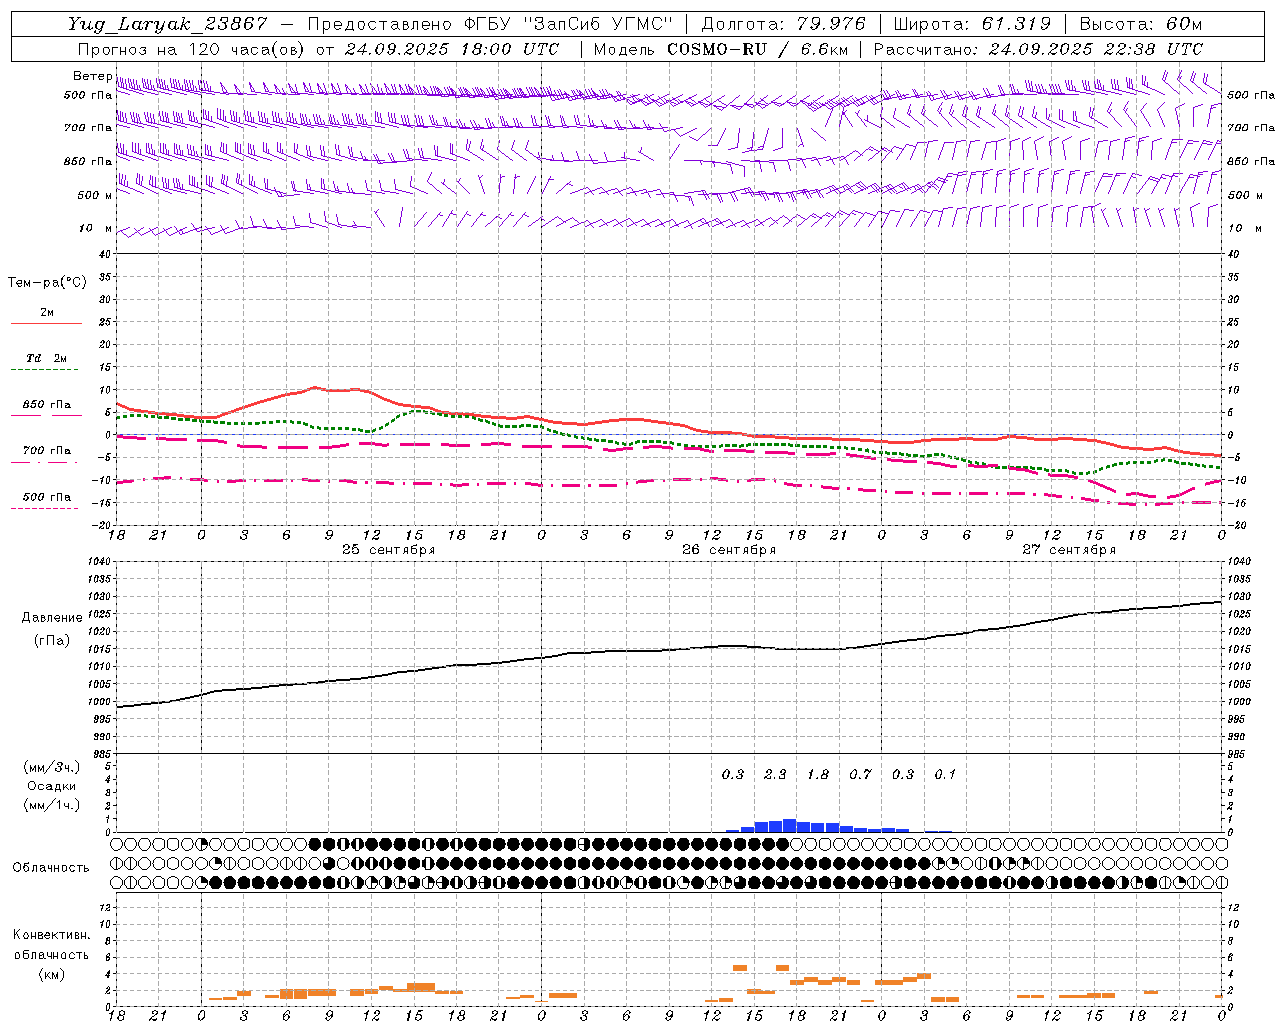Click the "Ветер" wind panel label
Image resolution: width=1280 pixels, height=1024 pixels.
[x=92, y=76]
